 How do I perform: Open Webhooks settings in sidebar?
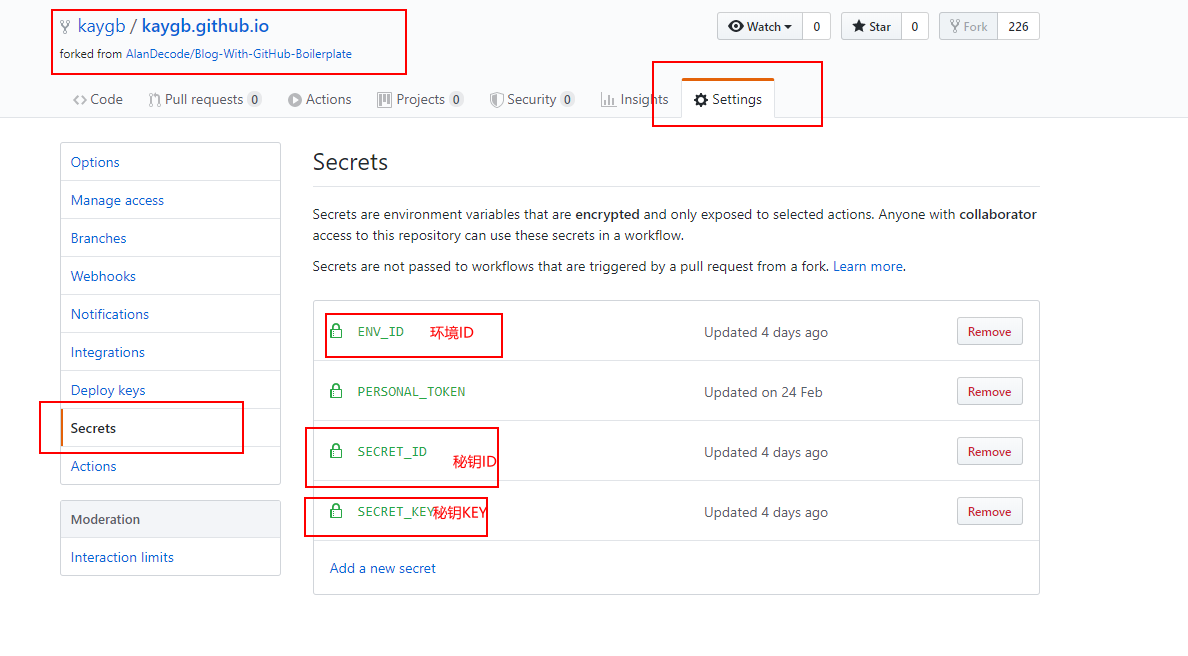click(103, 276)
